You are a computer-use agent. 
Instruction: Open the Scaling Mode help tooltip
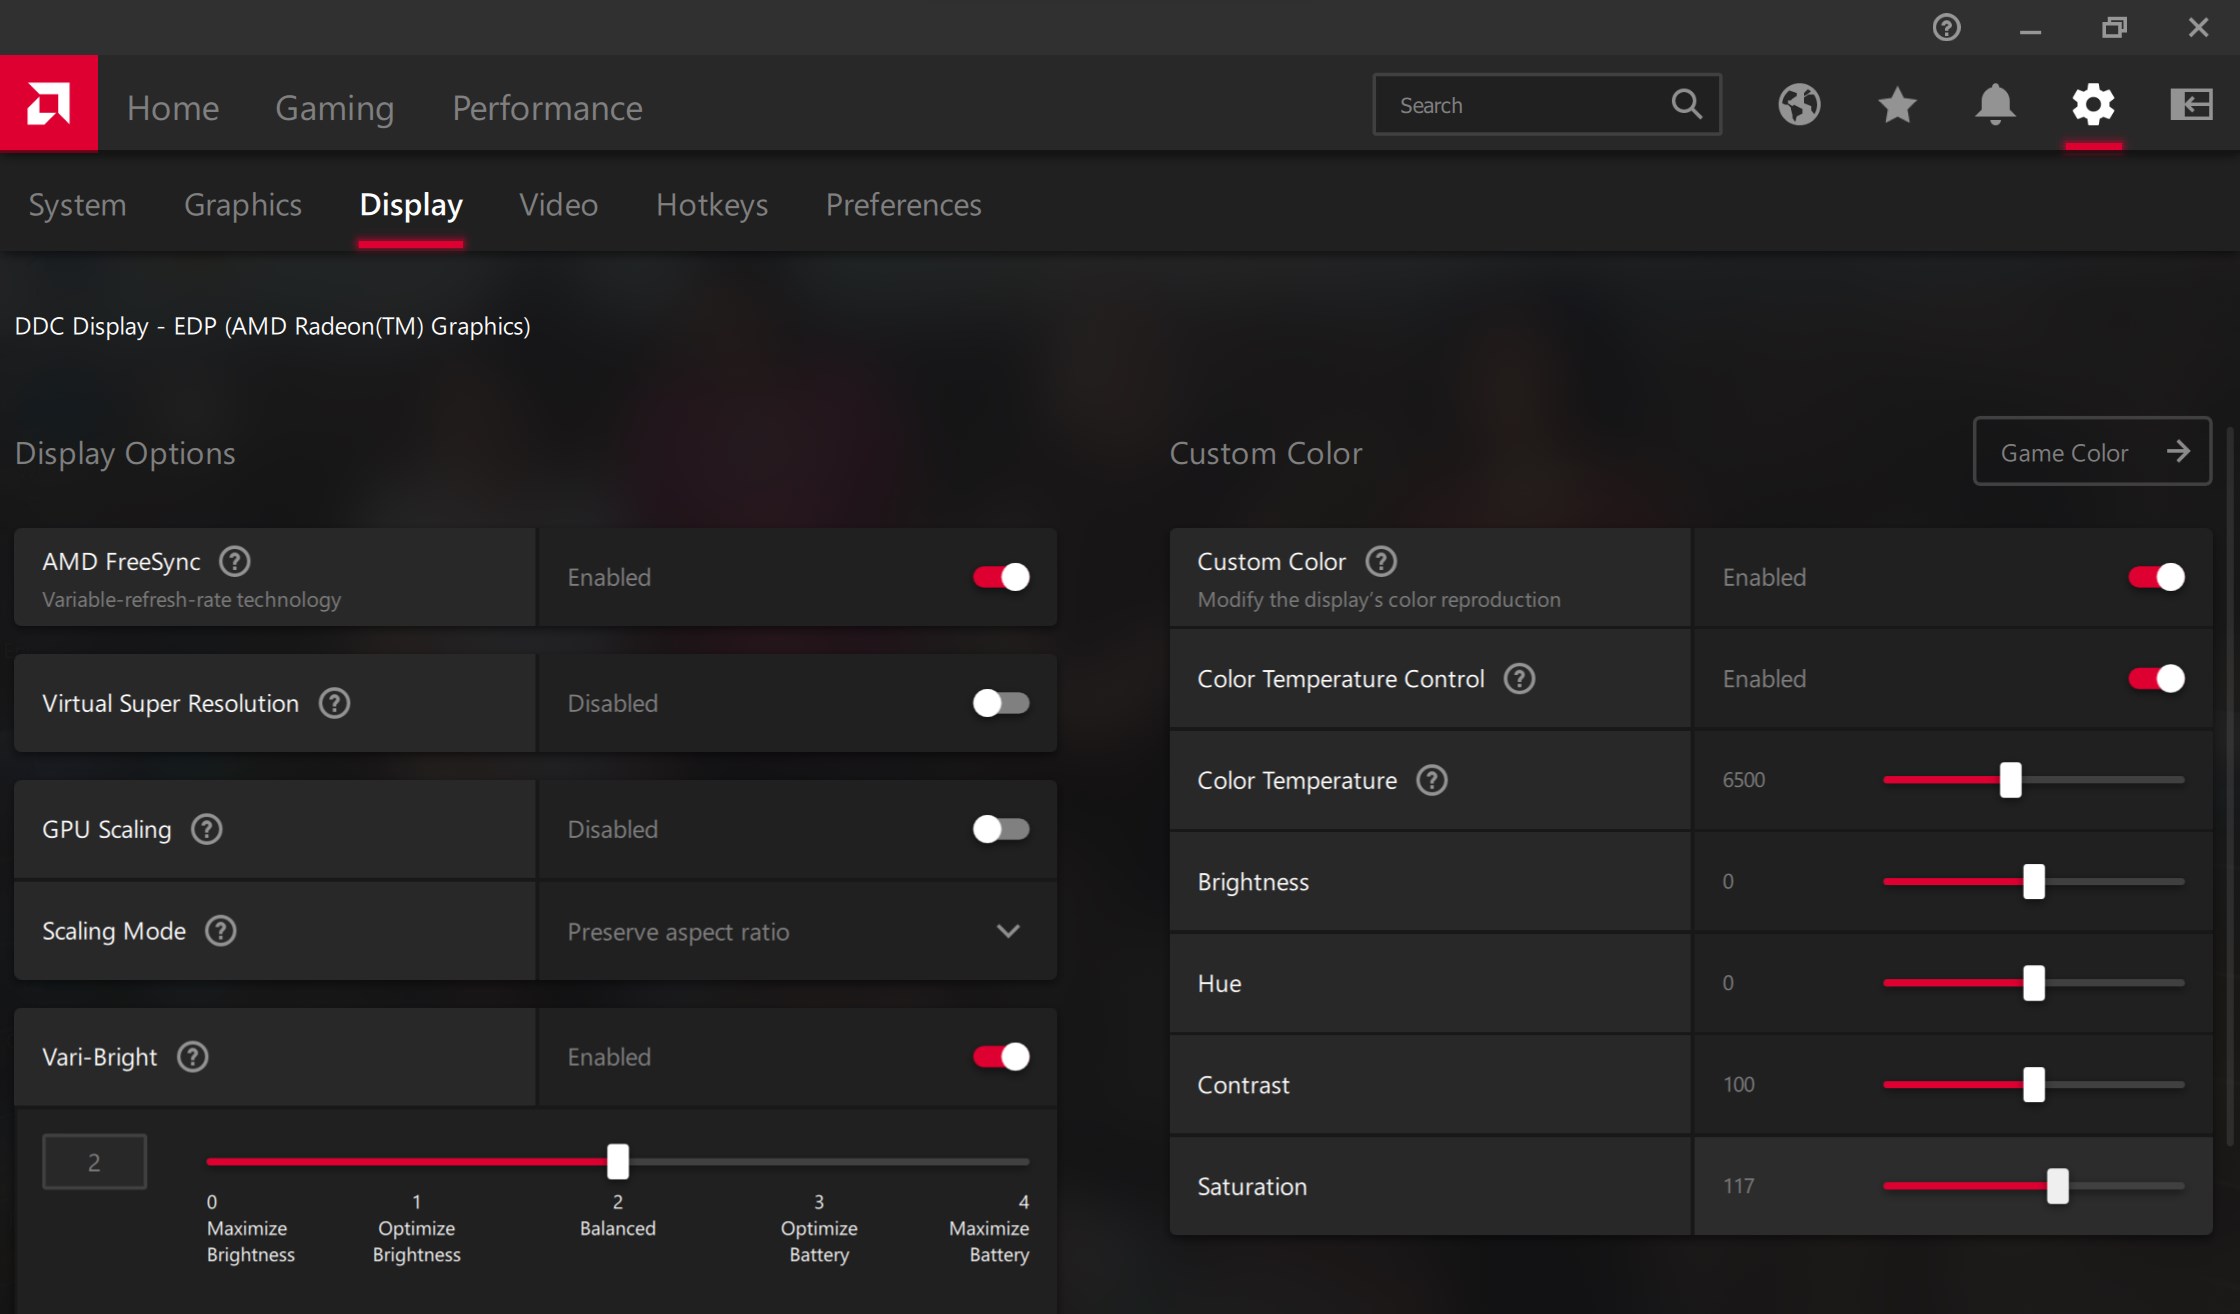tap(220, 931)
